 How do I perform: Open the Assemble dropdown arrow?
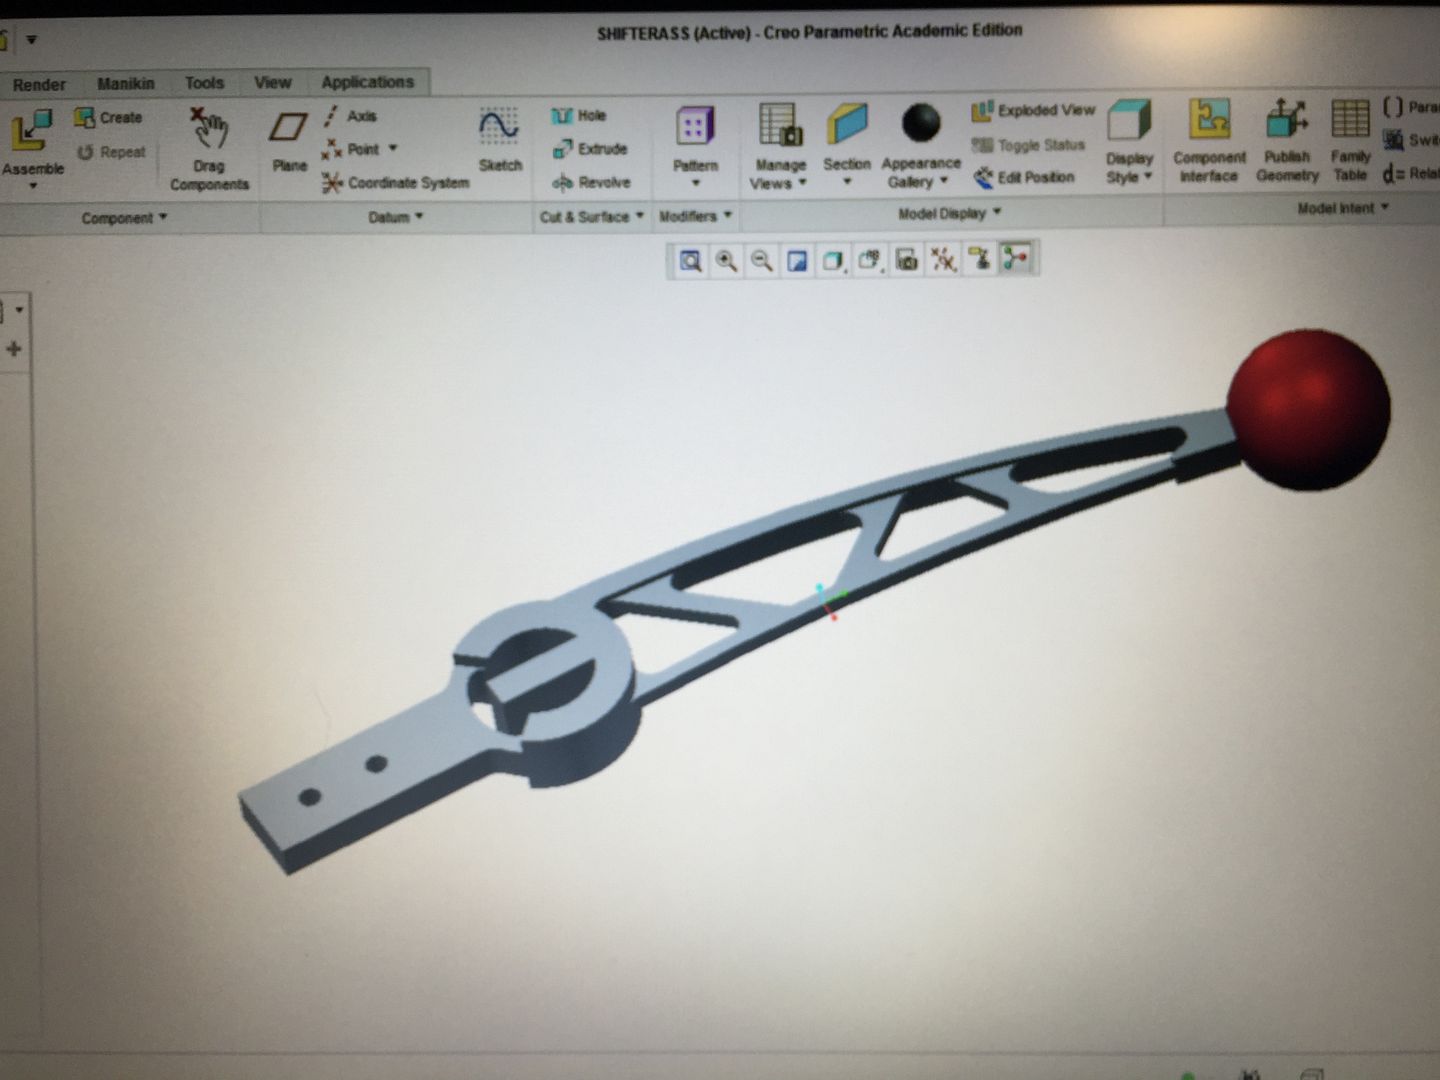click(32, 187)
